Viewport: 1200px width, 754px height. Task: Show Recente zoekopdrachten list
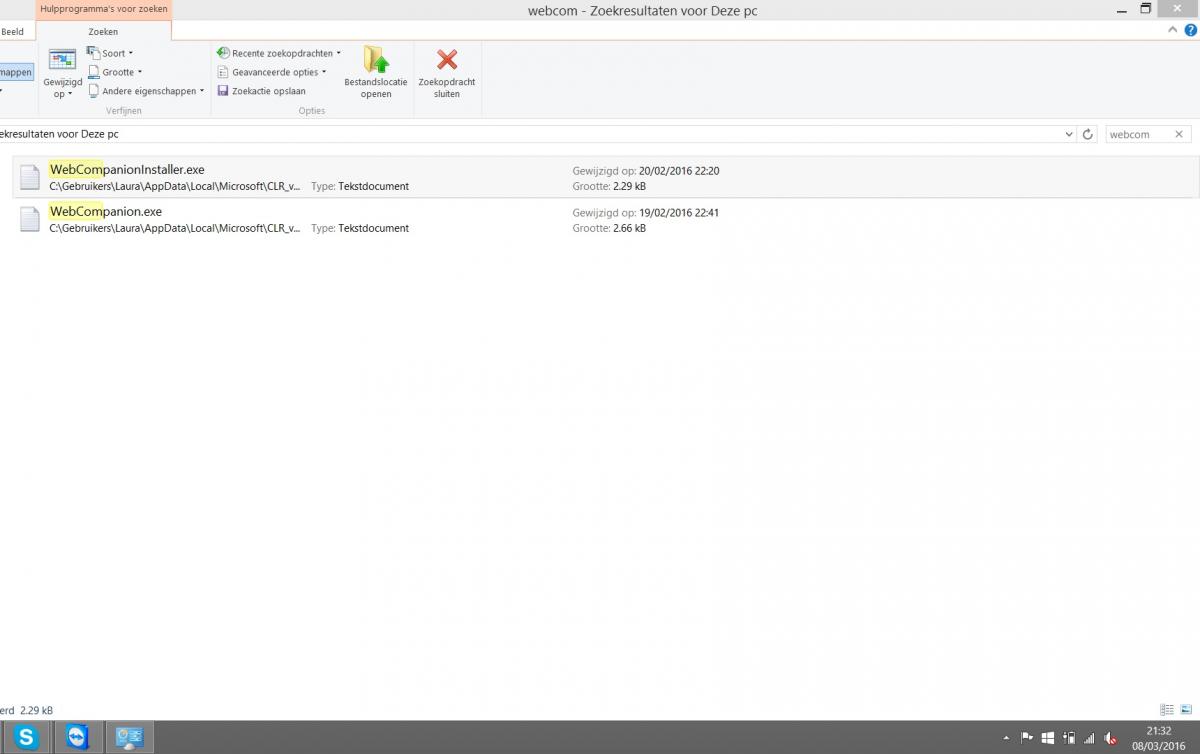coord(279,53)
